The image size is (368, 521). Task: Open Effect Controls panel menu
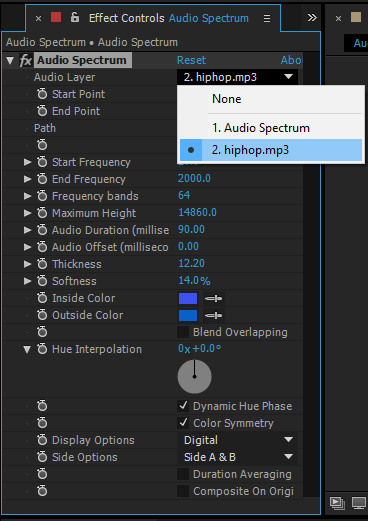tap(267, 18)
